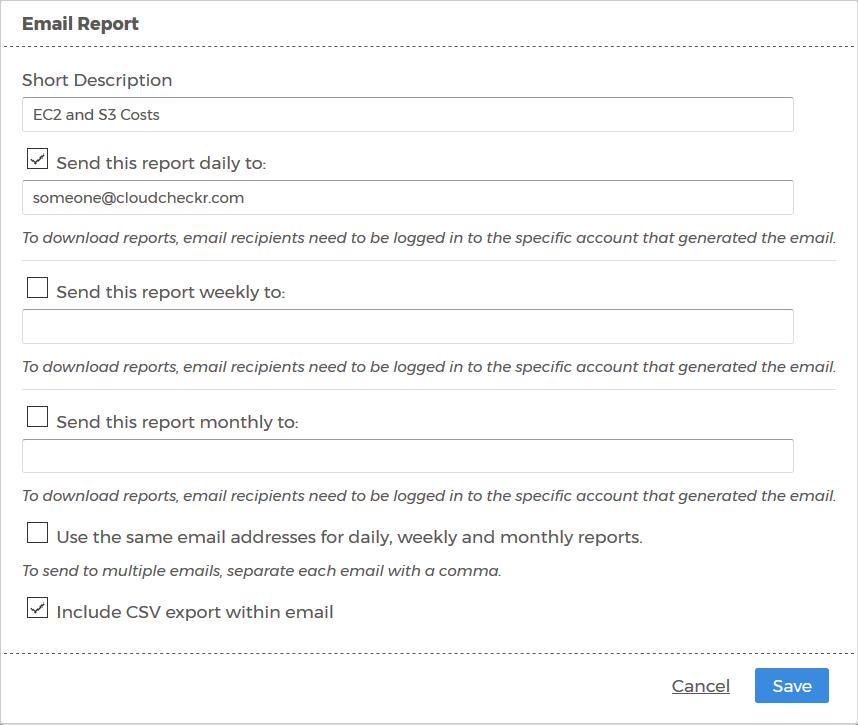Toggle the Include CSV export checkbox
This screenshot has width=858, height=725.
pyautogui.click(x=37, y=607)
